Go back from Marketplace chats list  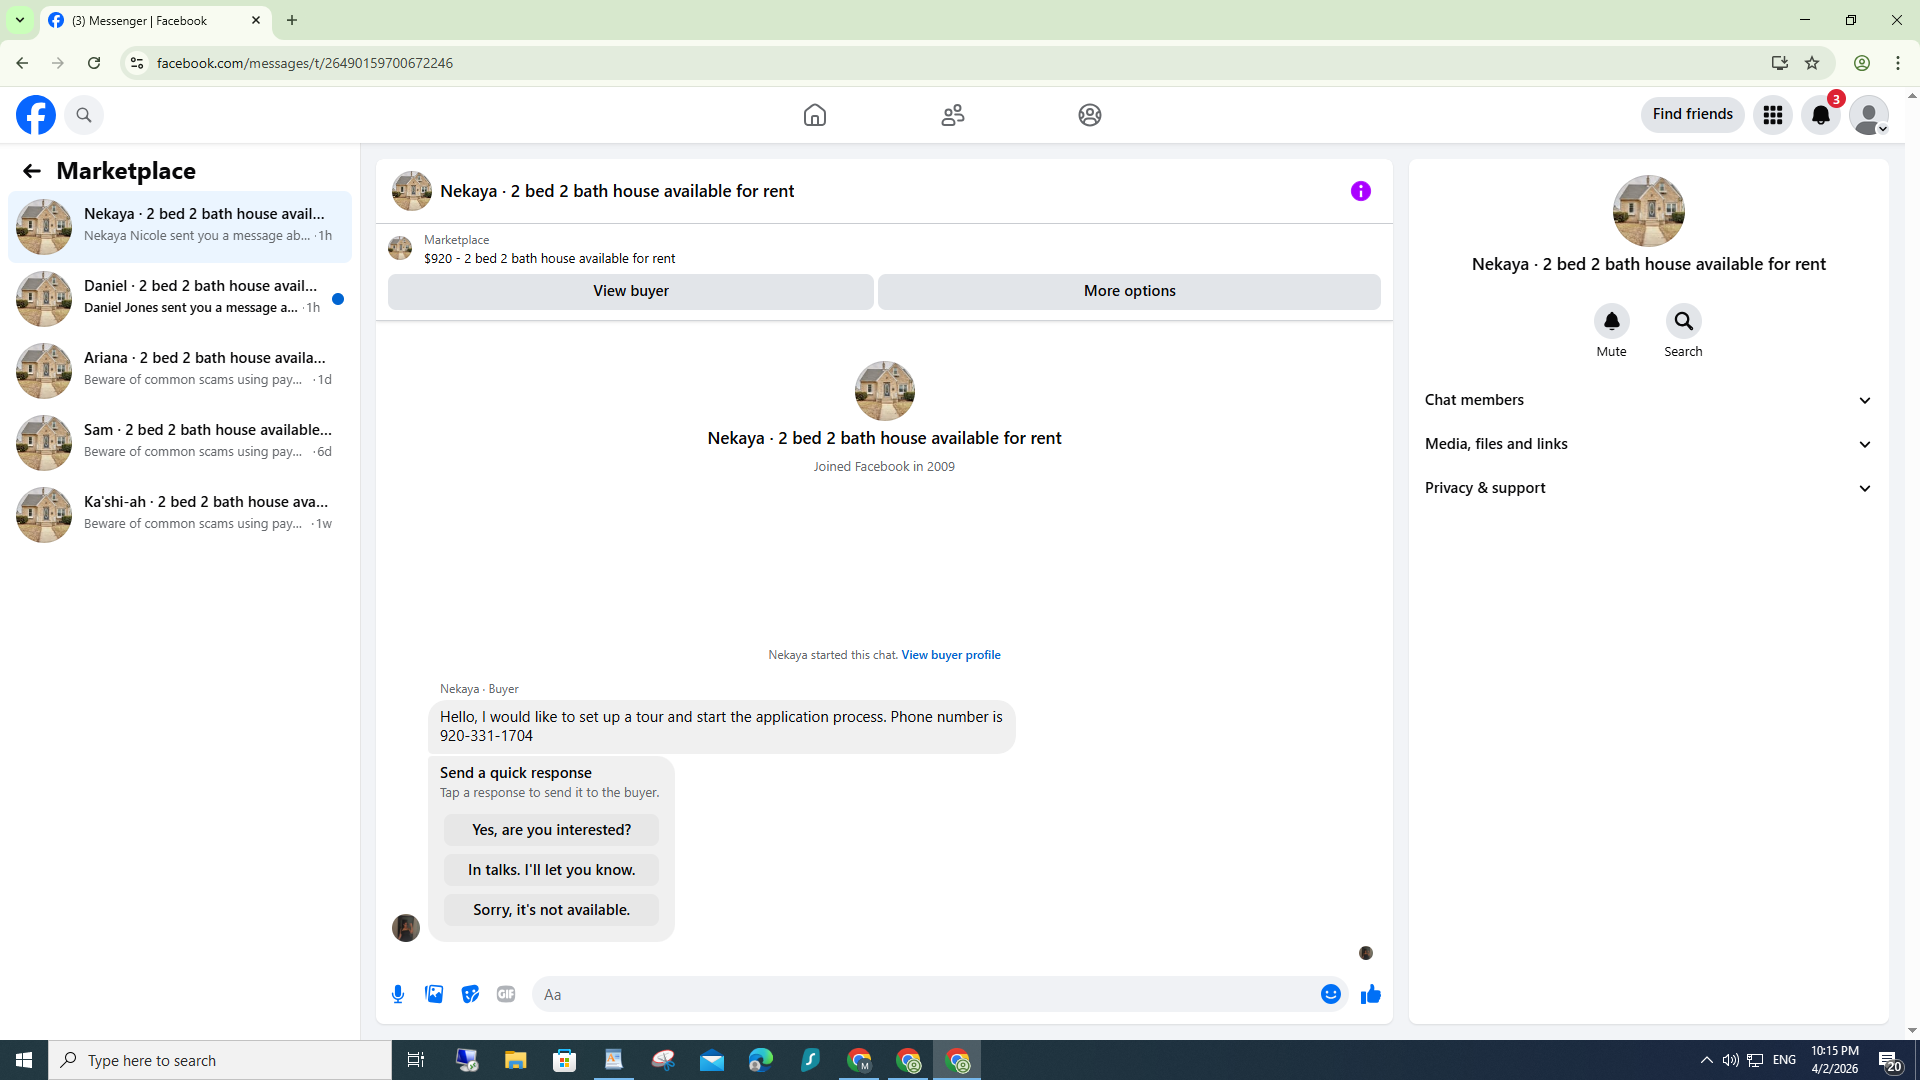point(32,171)
